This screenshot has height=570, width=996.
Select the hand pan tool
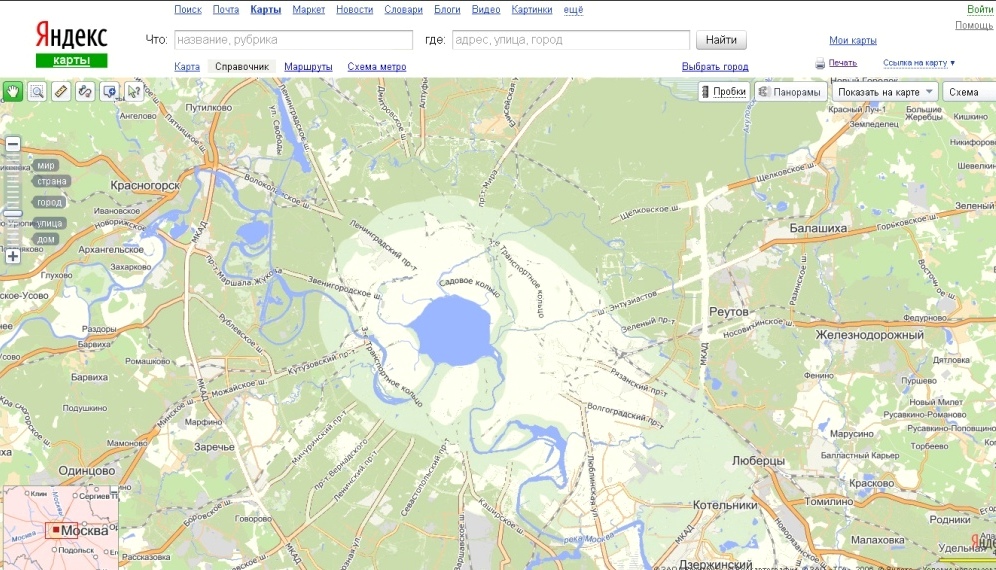[x=13, y=92]
